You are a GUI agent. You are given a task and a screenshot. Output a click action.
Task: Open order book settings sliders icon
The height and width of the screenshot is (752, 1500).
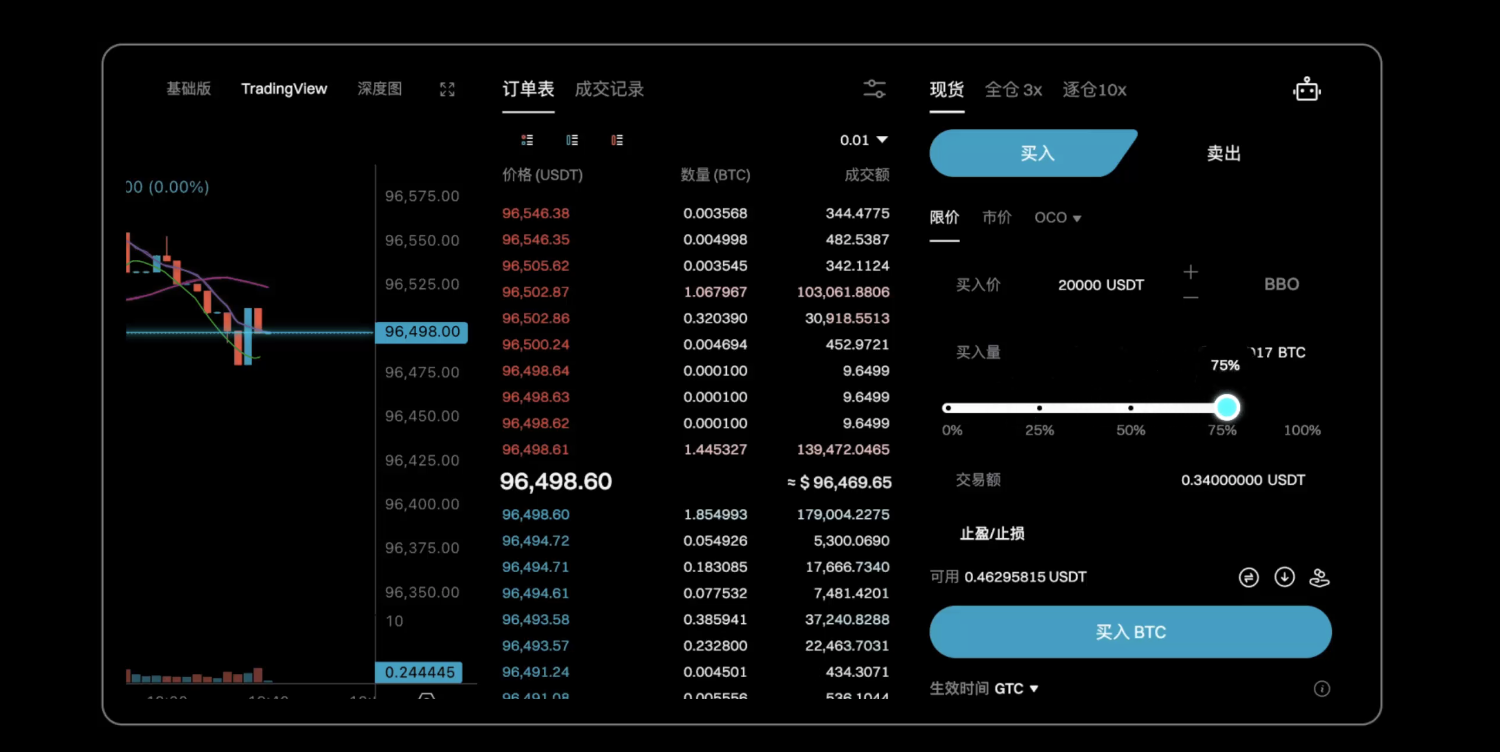click(875, 89)
